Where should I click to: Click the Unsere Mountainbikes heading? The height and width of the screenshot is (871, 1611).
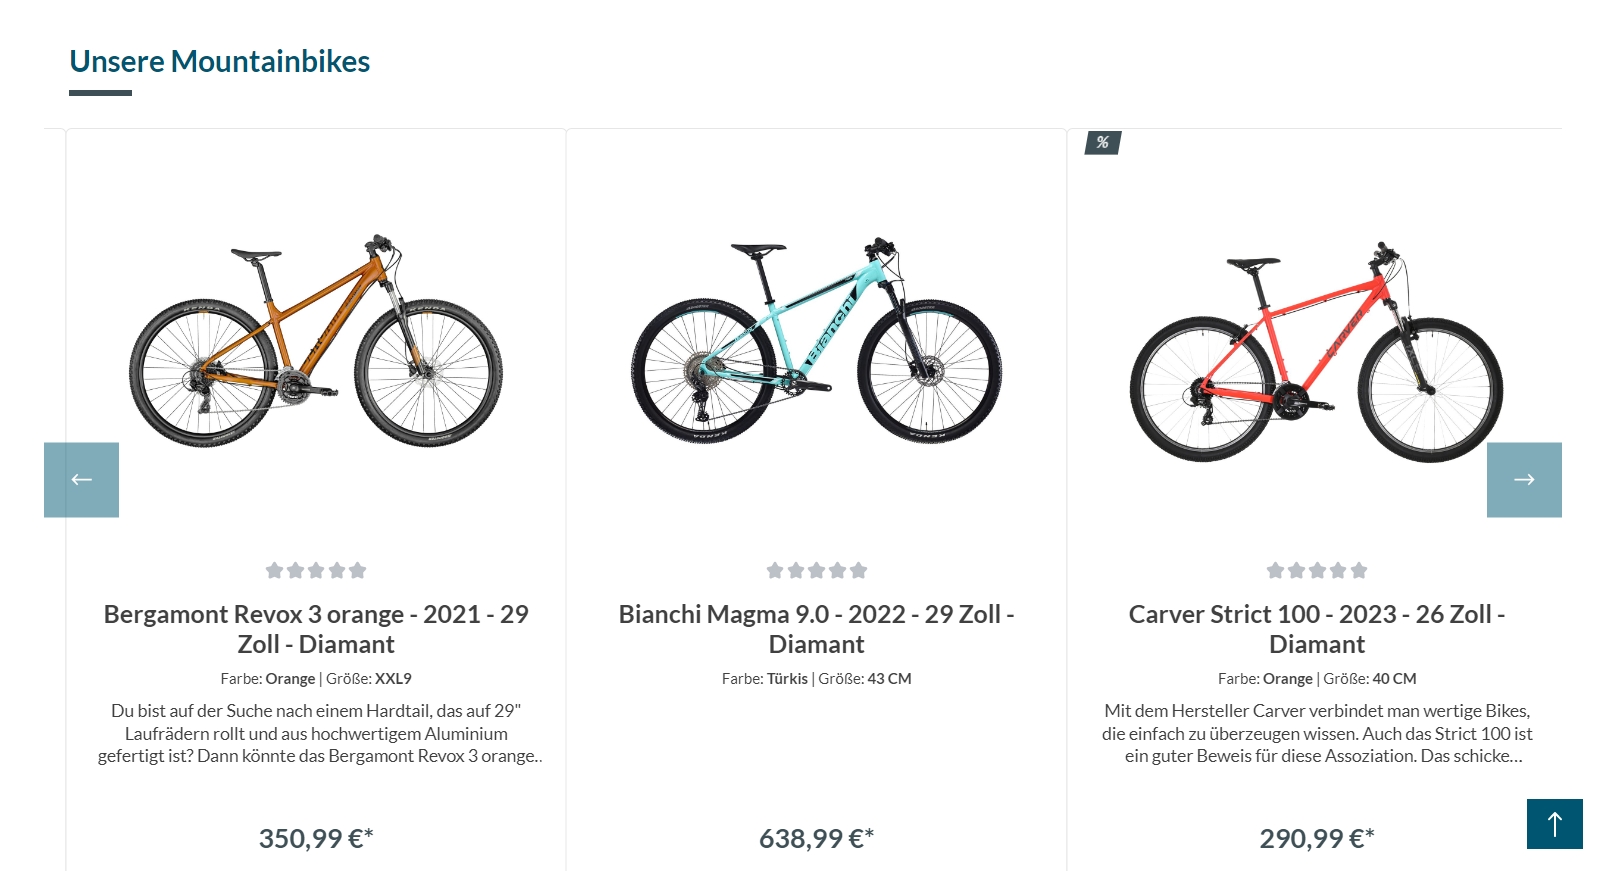point(220,61)
